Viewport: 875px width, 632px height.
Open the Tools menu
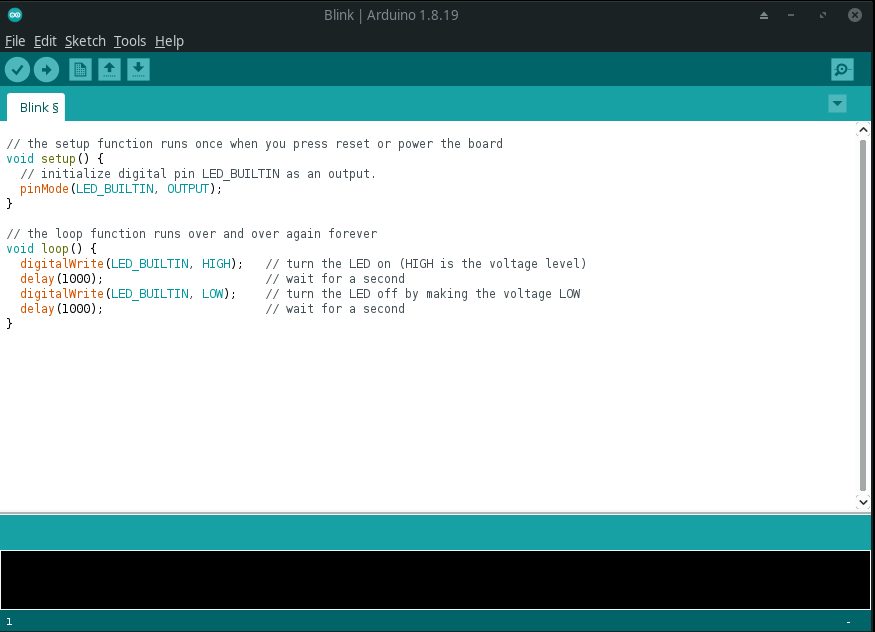129,41
